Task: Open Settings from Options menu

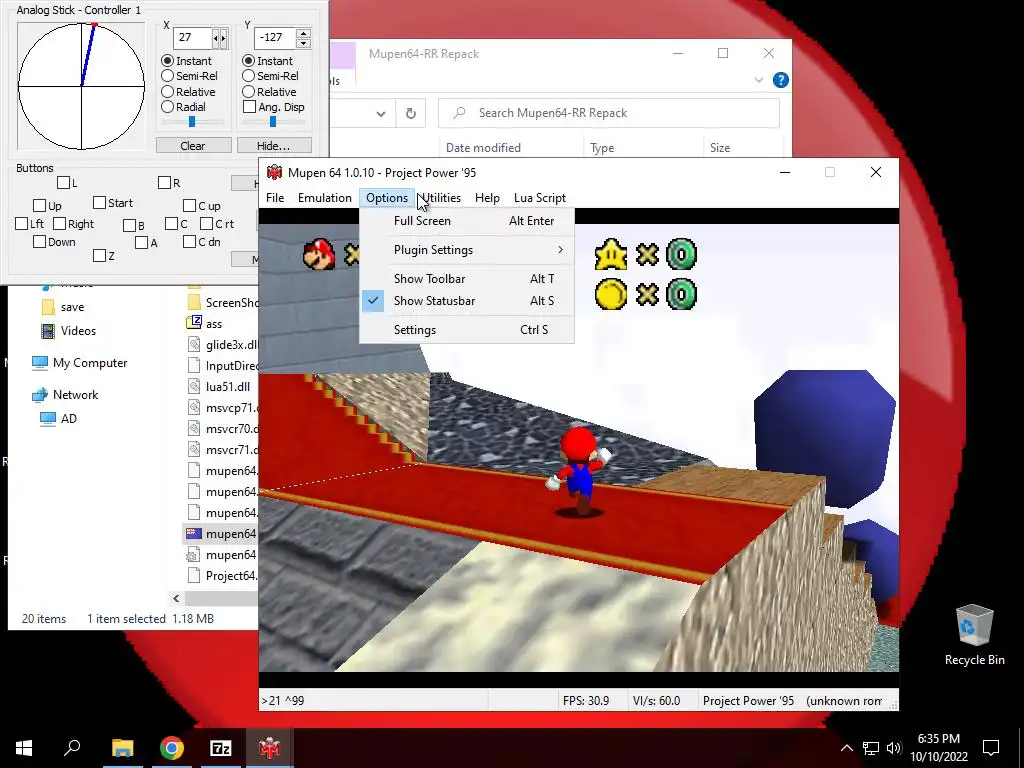Action: click(x=466, y=330)
